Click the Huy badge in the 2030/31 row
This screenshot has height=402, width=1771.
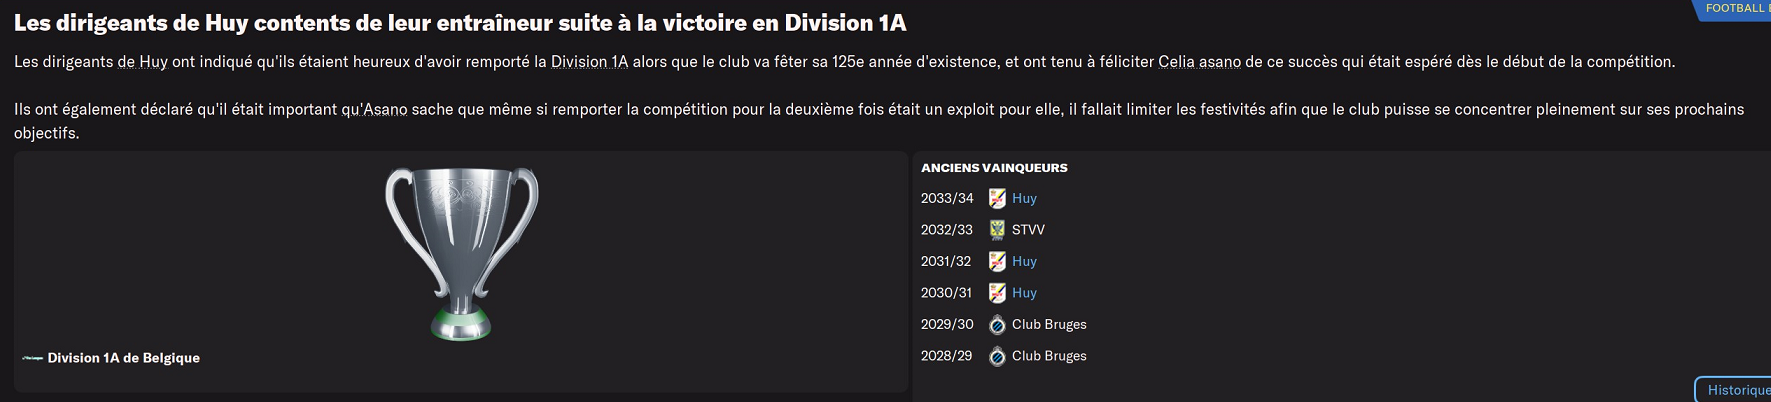[x=997, y=293]
